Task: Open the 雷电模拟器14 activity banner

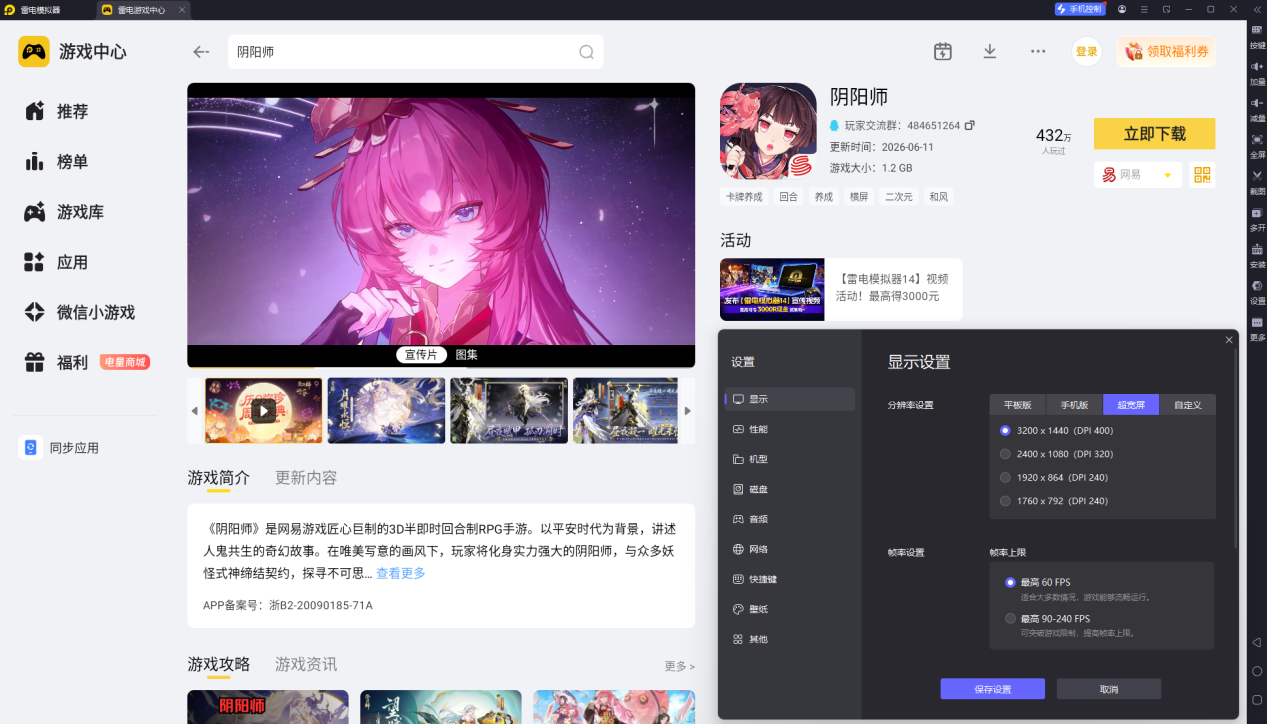Action: (841, 289)
